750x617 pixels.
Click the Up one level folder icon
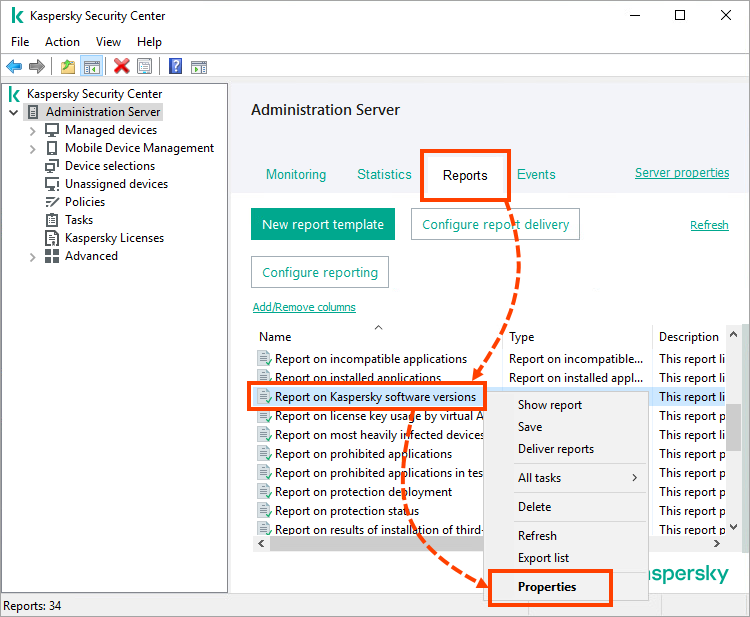tap(67, 67)
